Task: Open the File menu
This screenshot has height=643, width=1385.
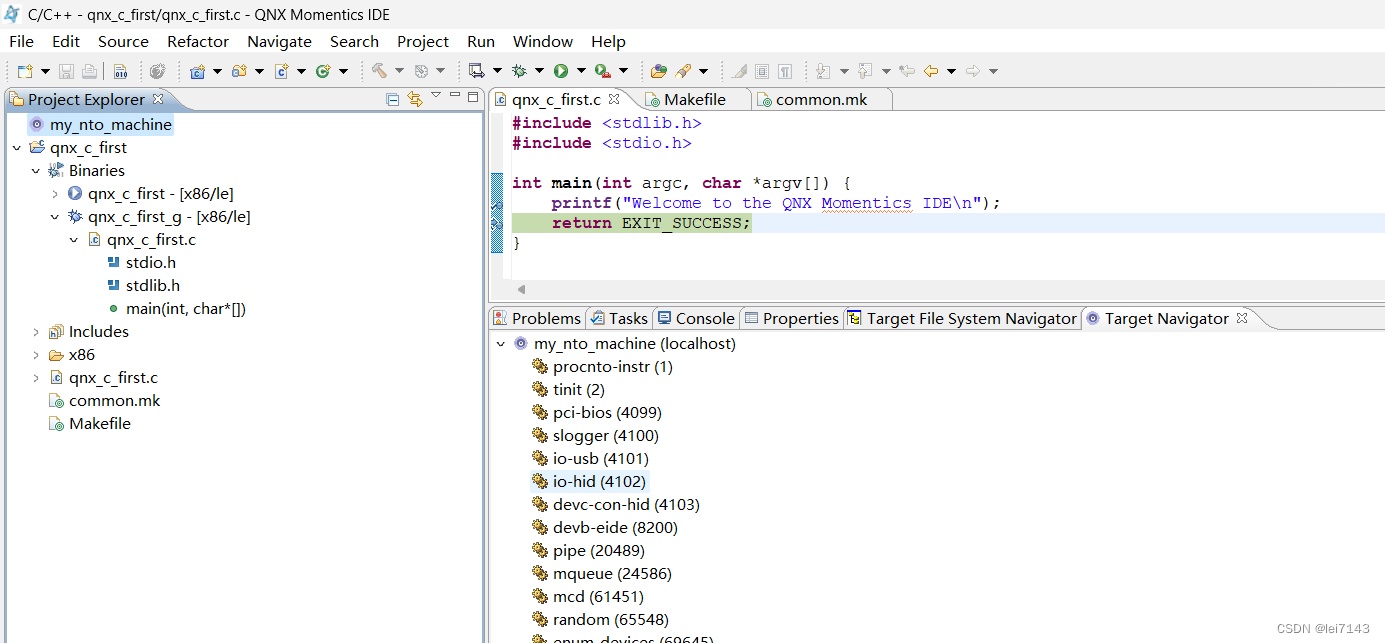Action: [21, 41]
